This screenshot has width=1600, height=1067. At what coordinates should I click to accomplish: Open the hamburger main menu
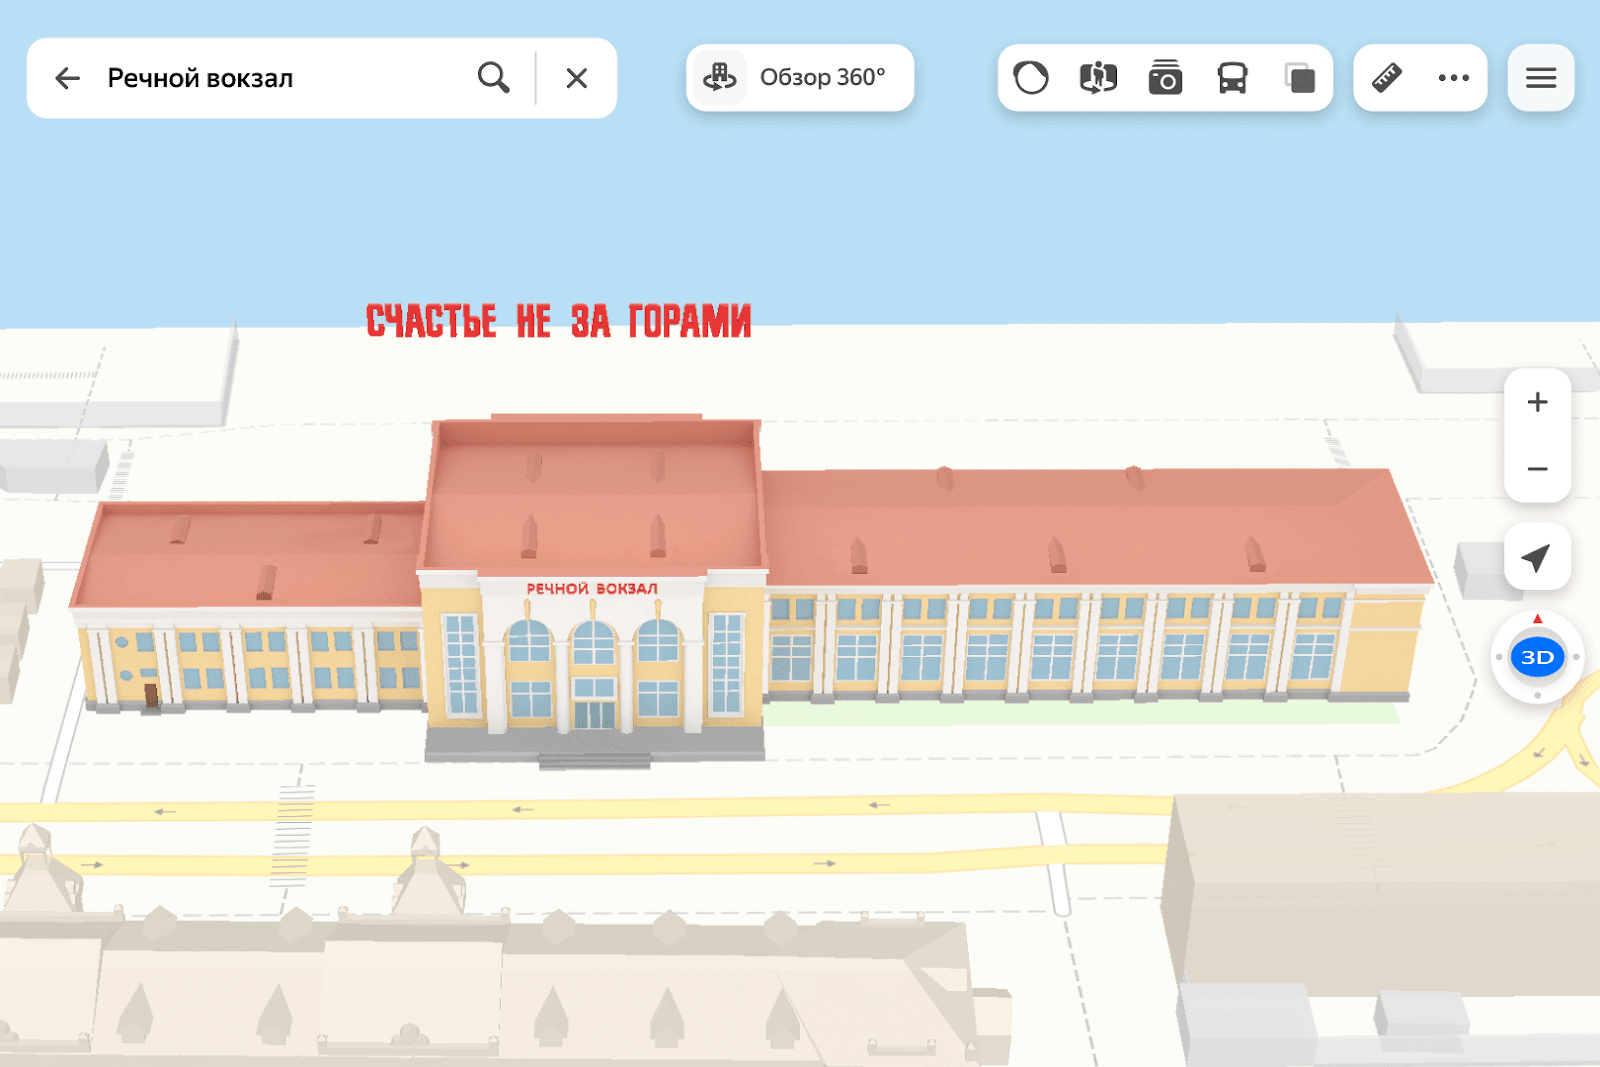(1540, 78)
